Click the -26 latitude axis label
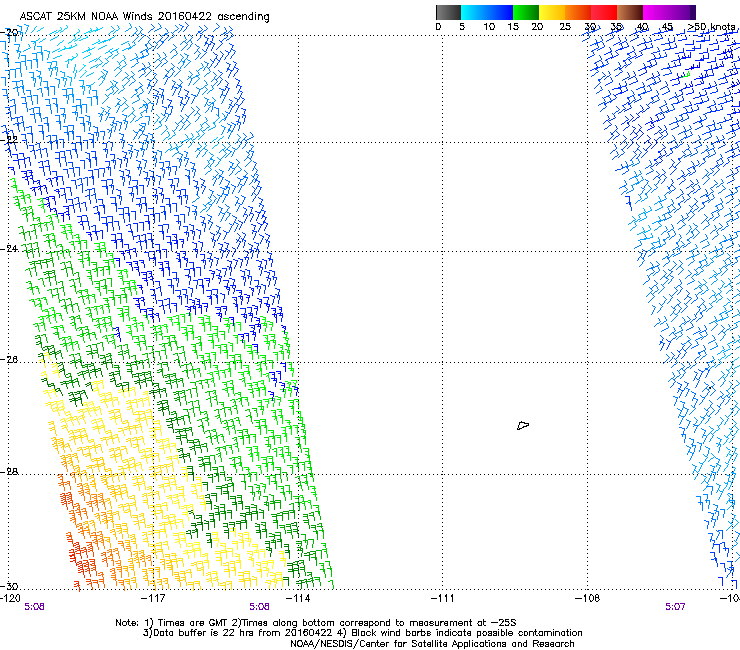The image size is (740, 650). (10, 360)
